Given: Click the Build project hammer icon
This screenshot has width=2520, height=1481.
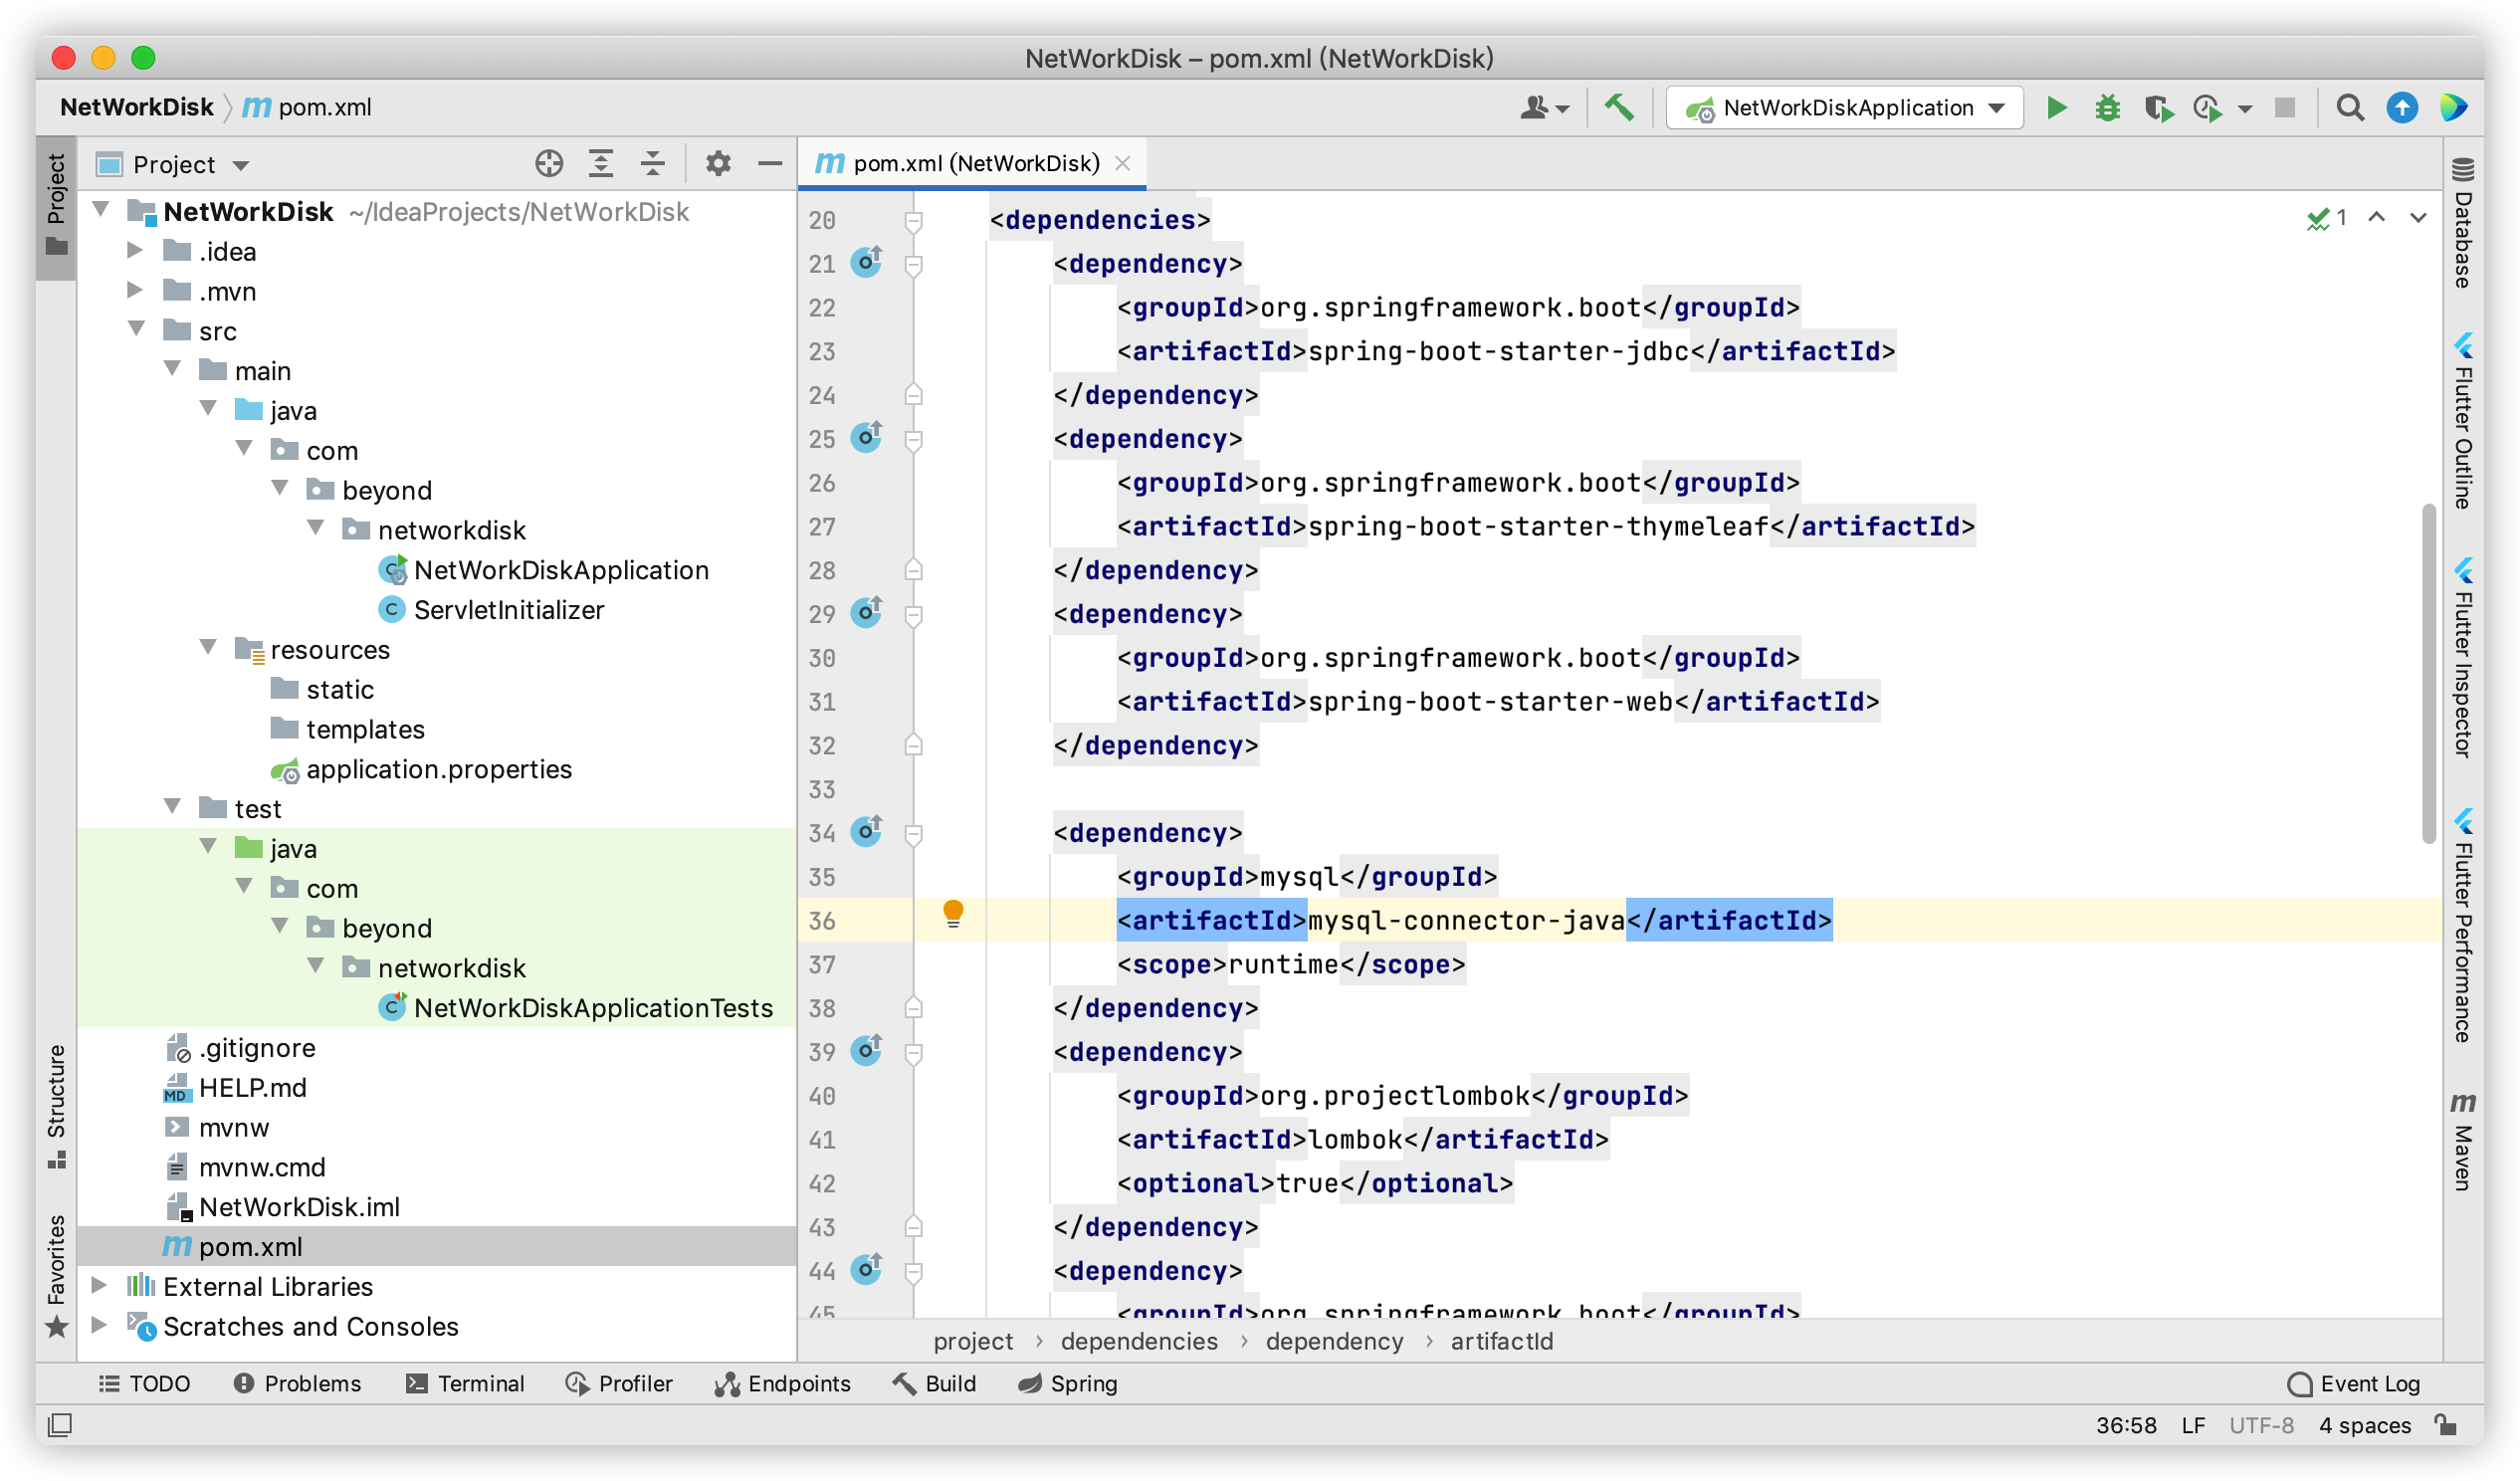Looking at the screenshot, I should coord(1619,108).
